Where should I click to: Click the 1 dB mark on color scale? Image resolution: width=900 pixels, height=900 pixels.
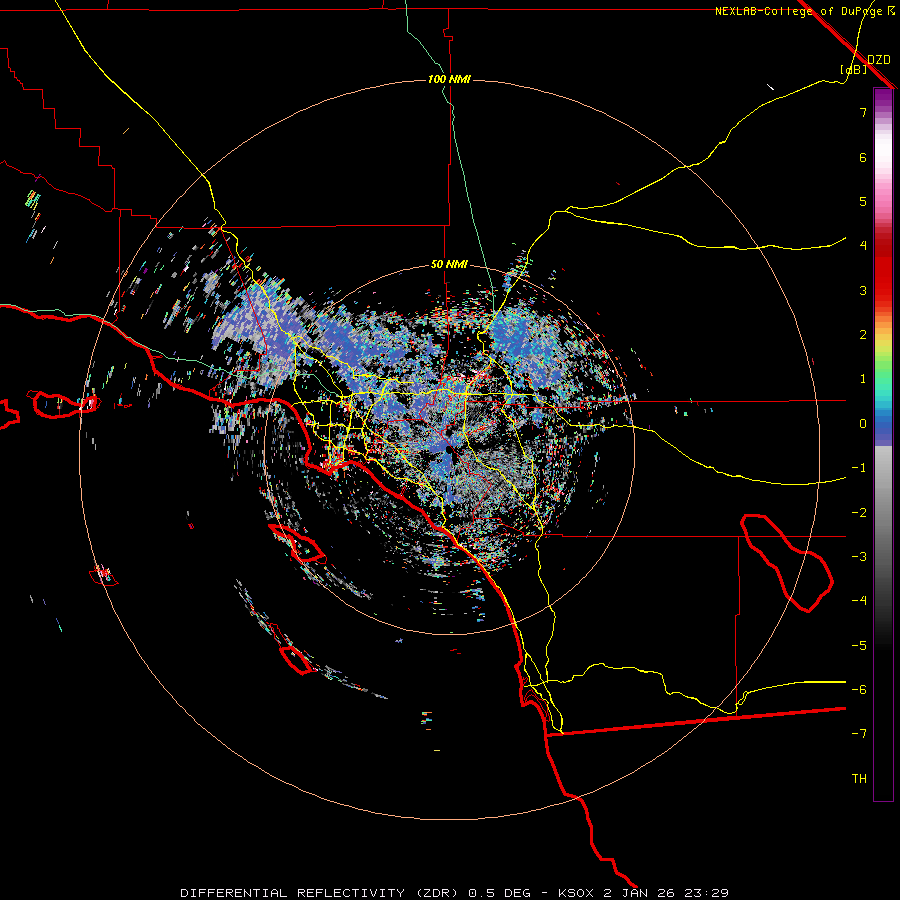coord(863,379)
